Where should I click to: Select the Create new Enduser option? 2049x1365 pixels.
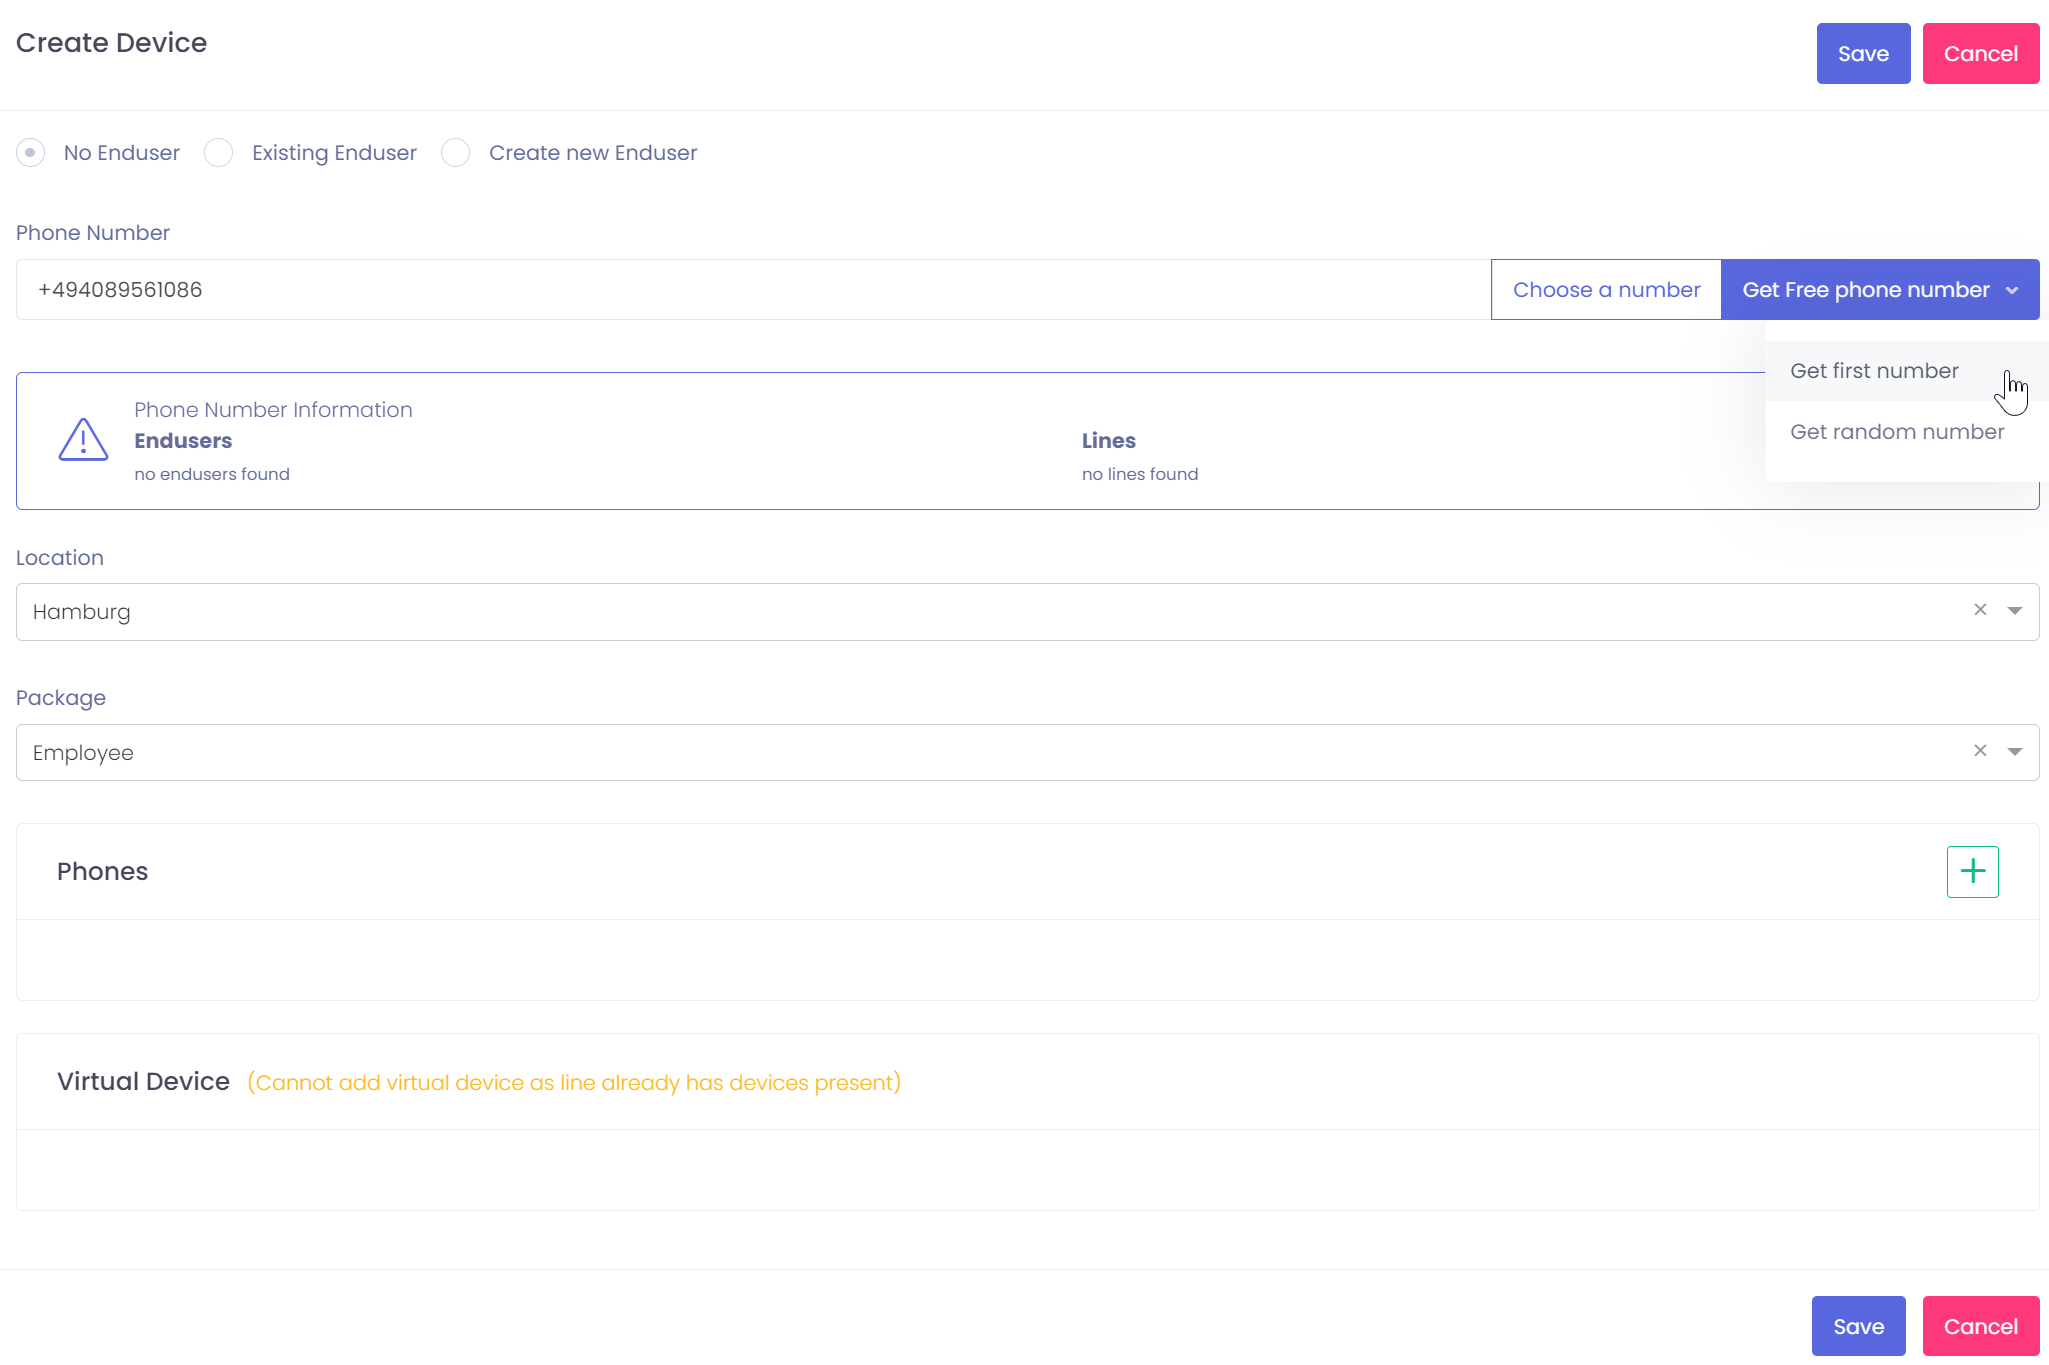456,153
